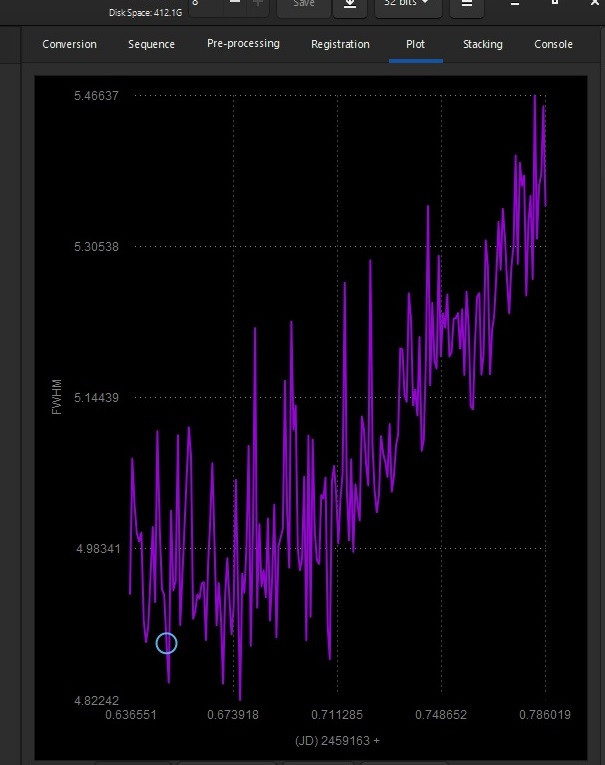The image size is (605, 765).
Task: Go to the Pre-processing tab
Action: coord(243,44)
